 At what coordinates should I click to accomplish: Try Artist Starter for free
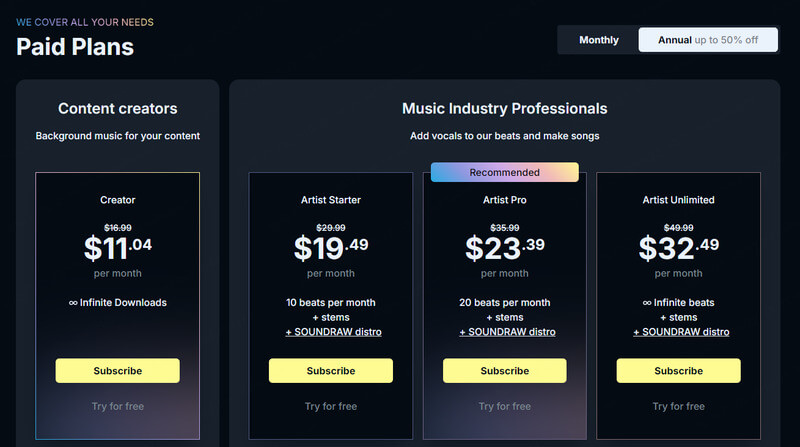point(331,406)
